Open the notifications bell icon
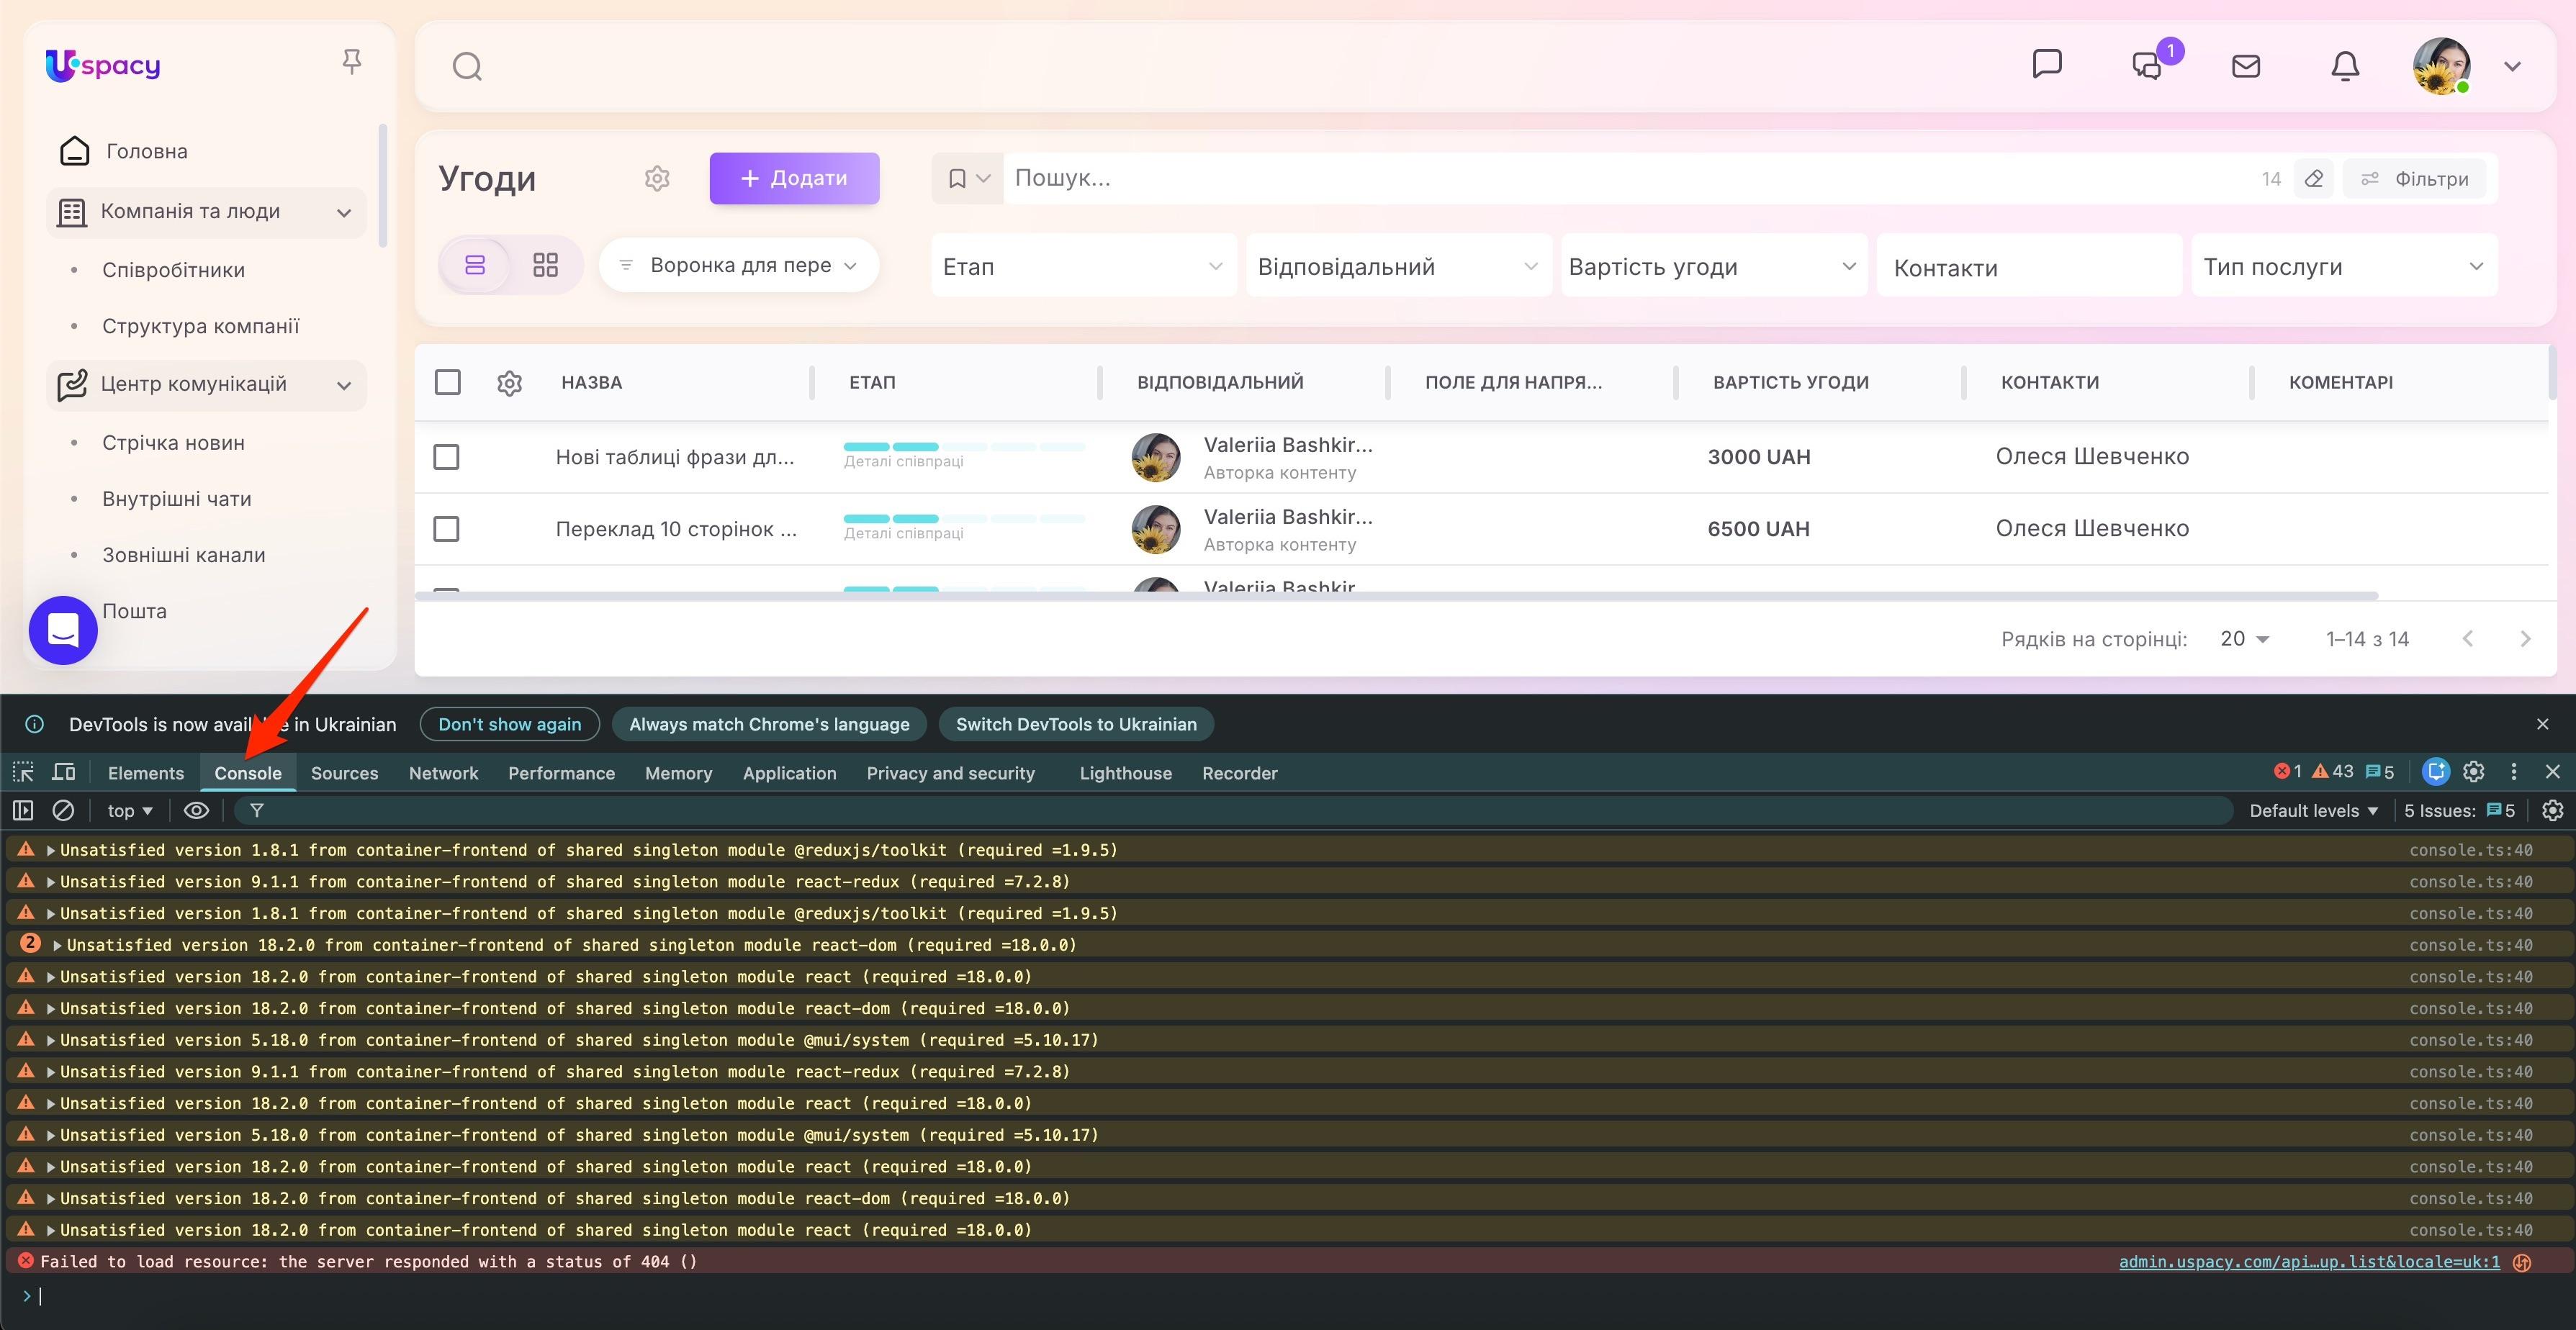The image size is (2576, 1330). 2345,66
